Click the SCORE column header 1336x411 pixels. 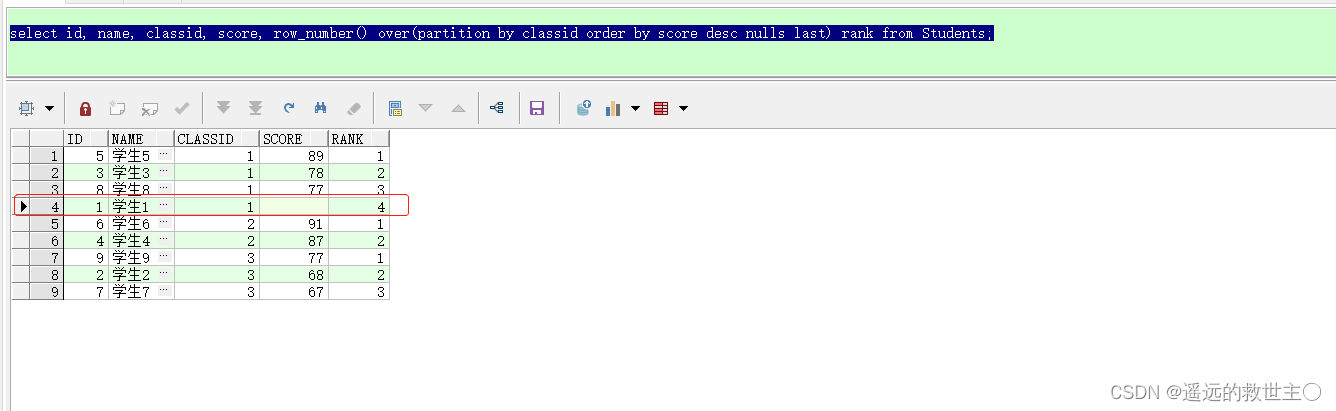[x=294, y=139]
